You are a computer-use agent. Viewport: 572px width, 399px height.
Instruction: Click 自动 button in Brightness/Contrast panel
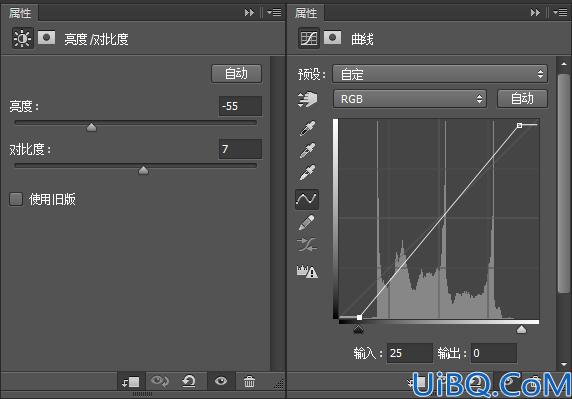tap(236, 74)
